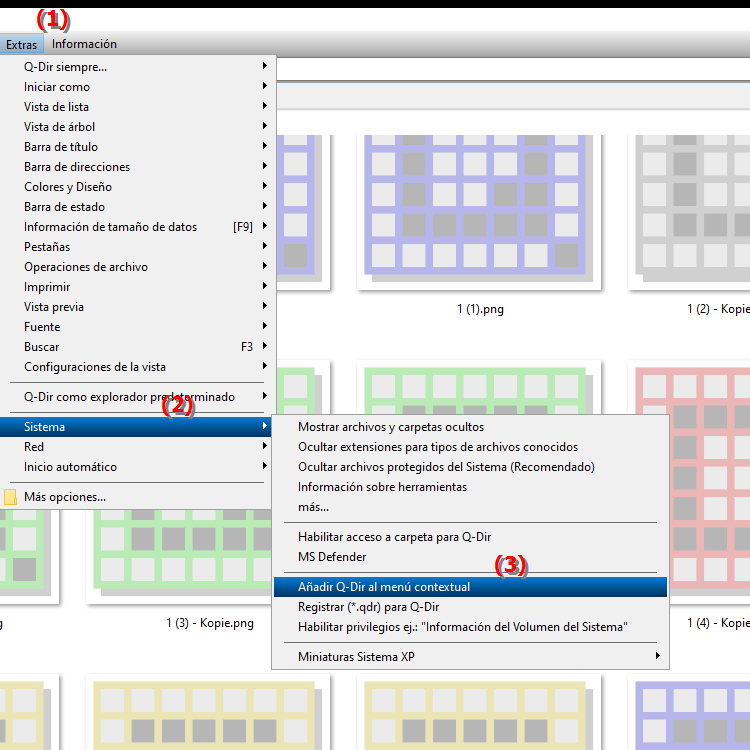This screenshot has height=750, width=750.
Task: Expand the arrow next to Fuente
Action: coord(265,326)
